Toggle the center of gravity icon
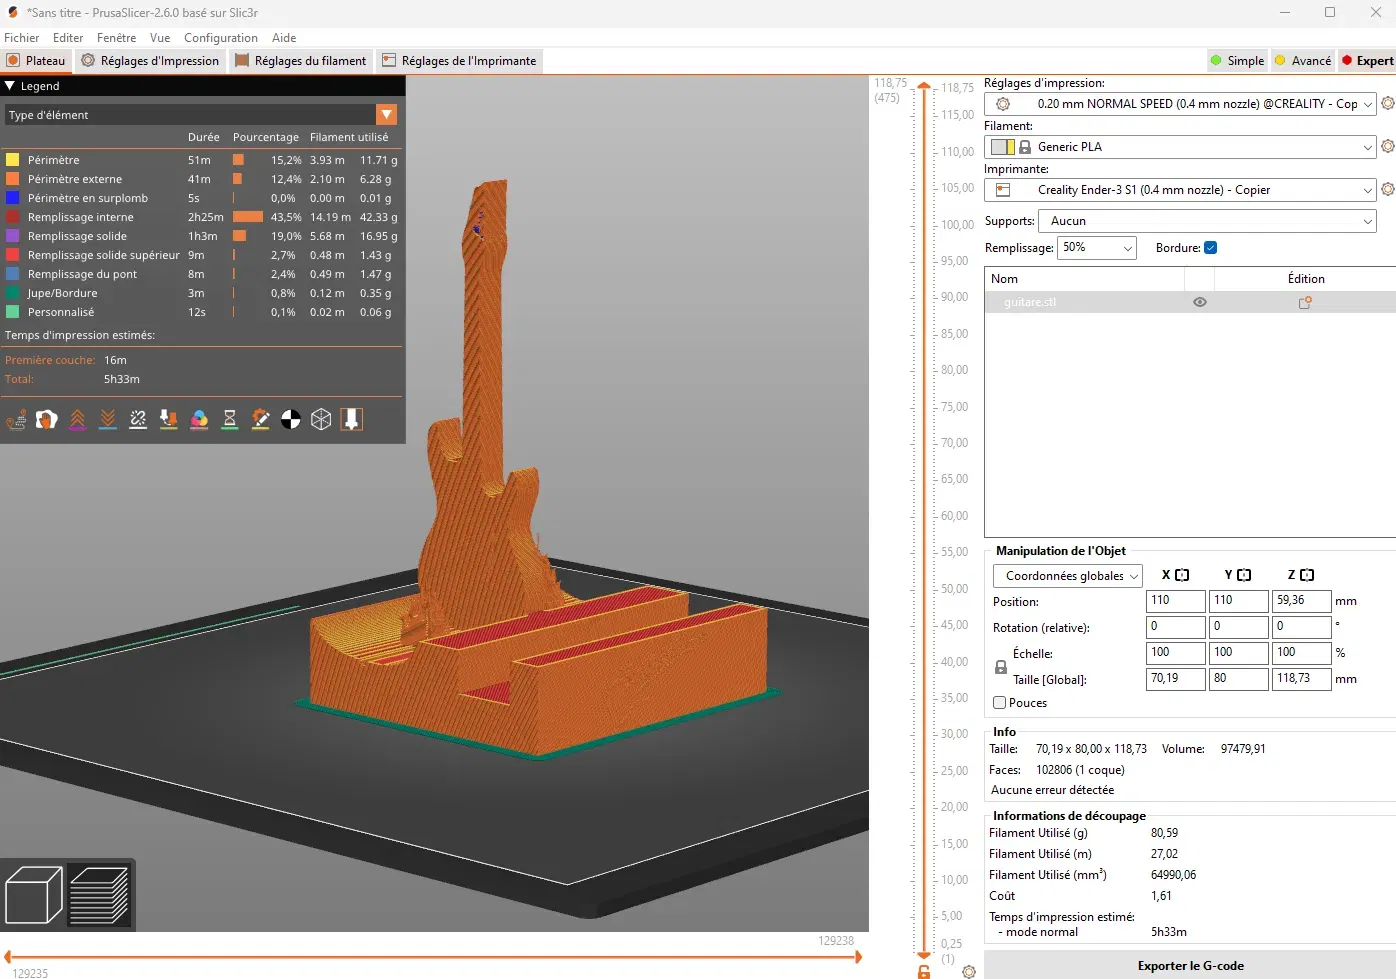1396x979 pixels. 291,420
